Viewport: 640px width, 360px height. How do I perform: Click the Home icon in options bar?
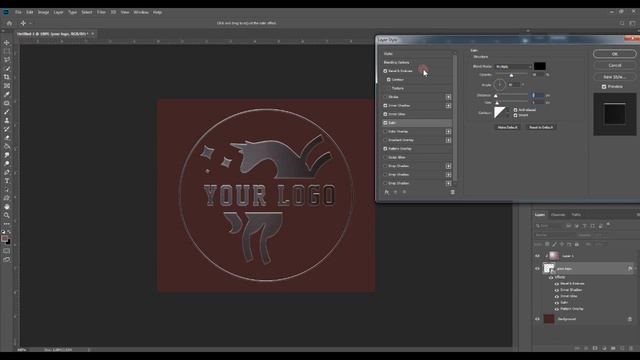(x=9, y=23)
